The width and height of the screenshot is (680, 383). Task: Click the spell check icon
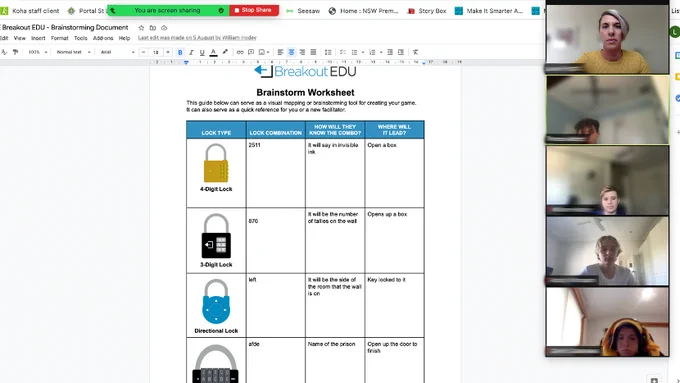coord(4,52)
